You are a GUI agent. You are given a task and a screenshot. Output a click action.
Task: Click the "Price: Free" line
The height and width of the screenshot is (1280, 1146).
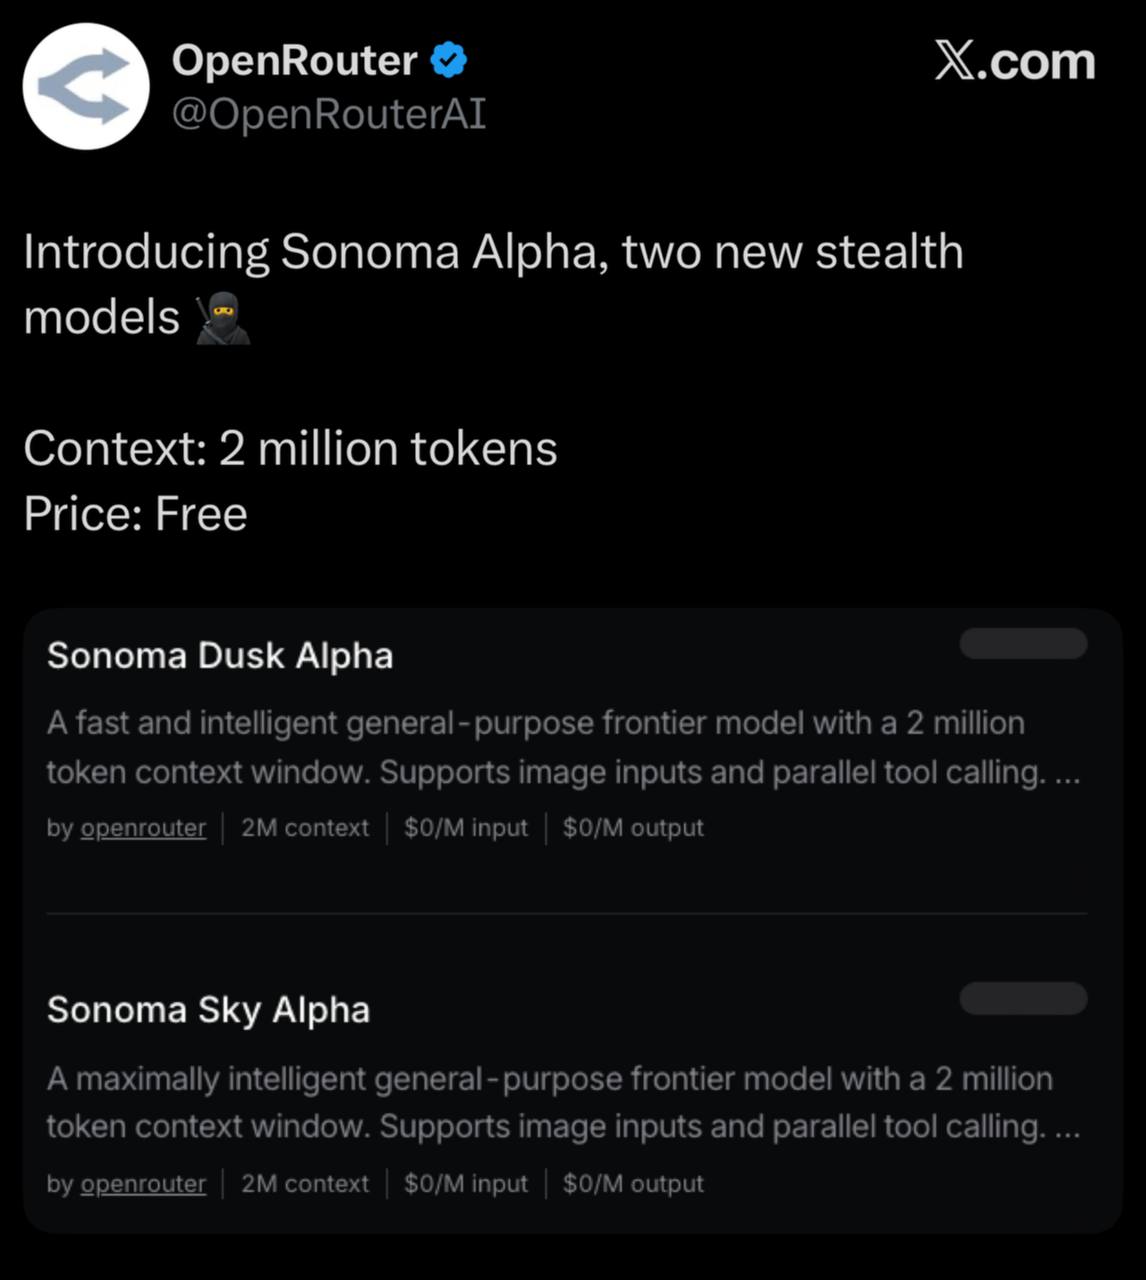coord(135,514)
